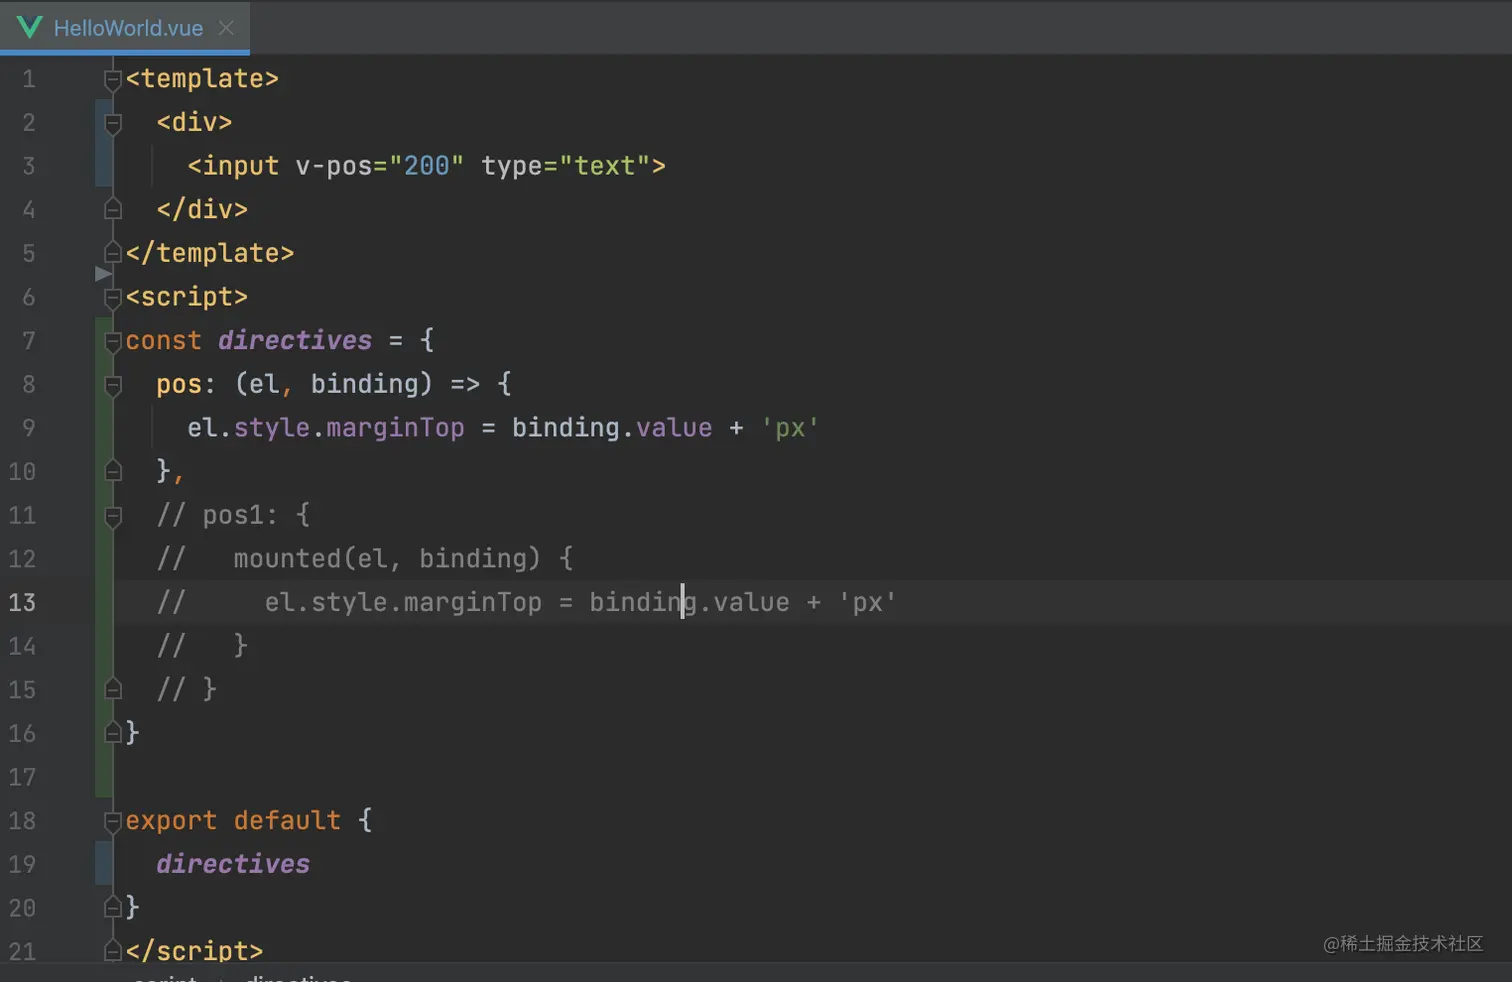Viewport: 1512px width, 982px height.
Task: Click line number 14 in the gutter
Action: tap(22, 646)
